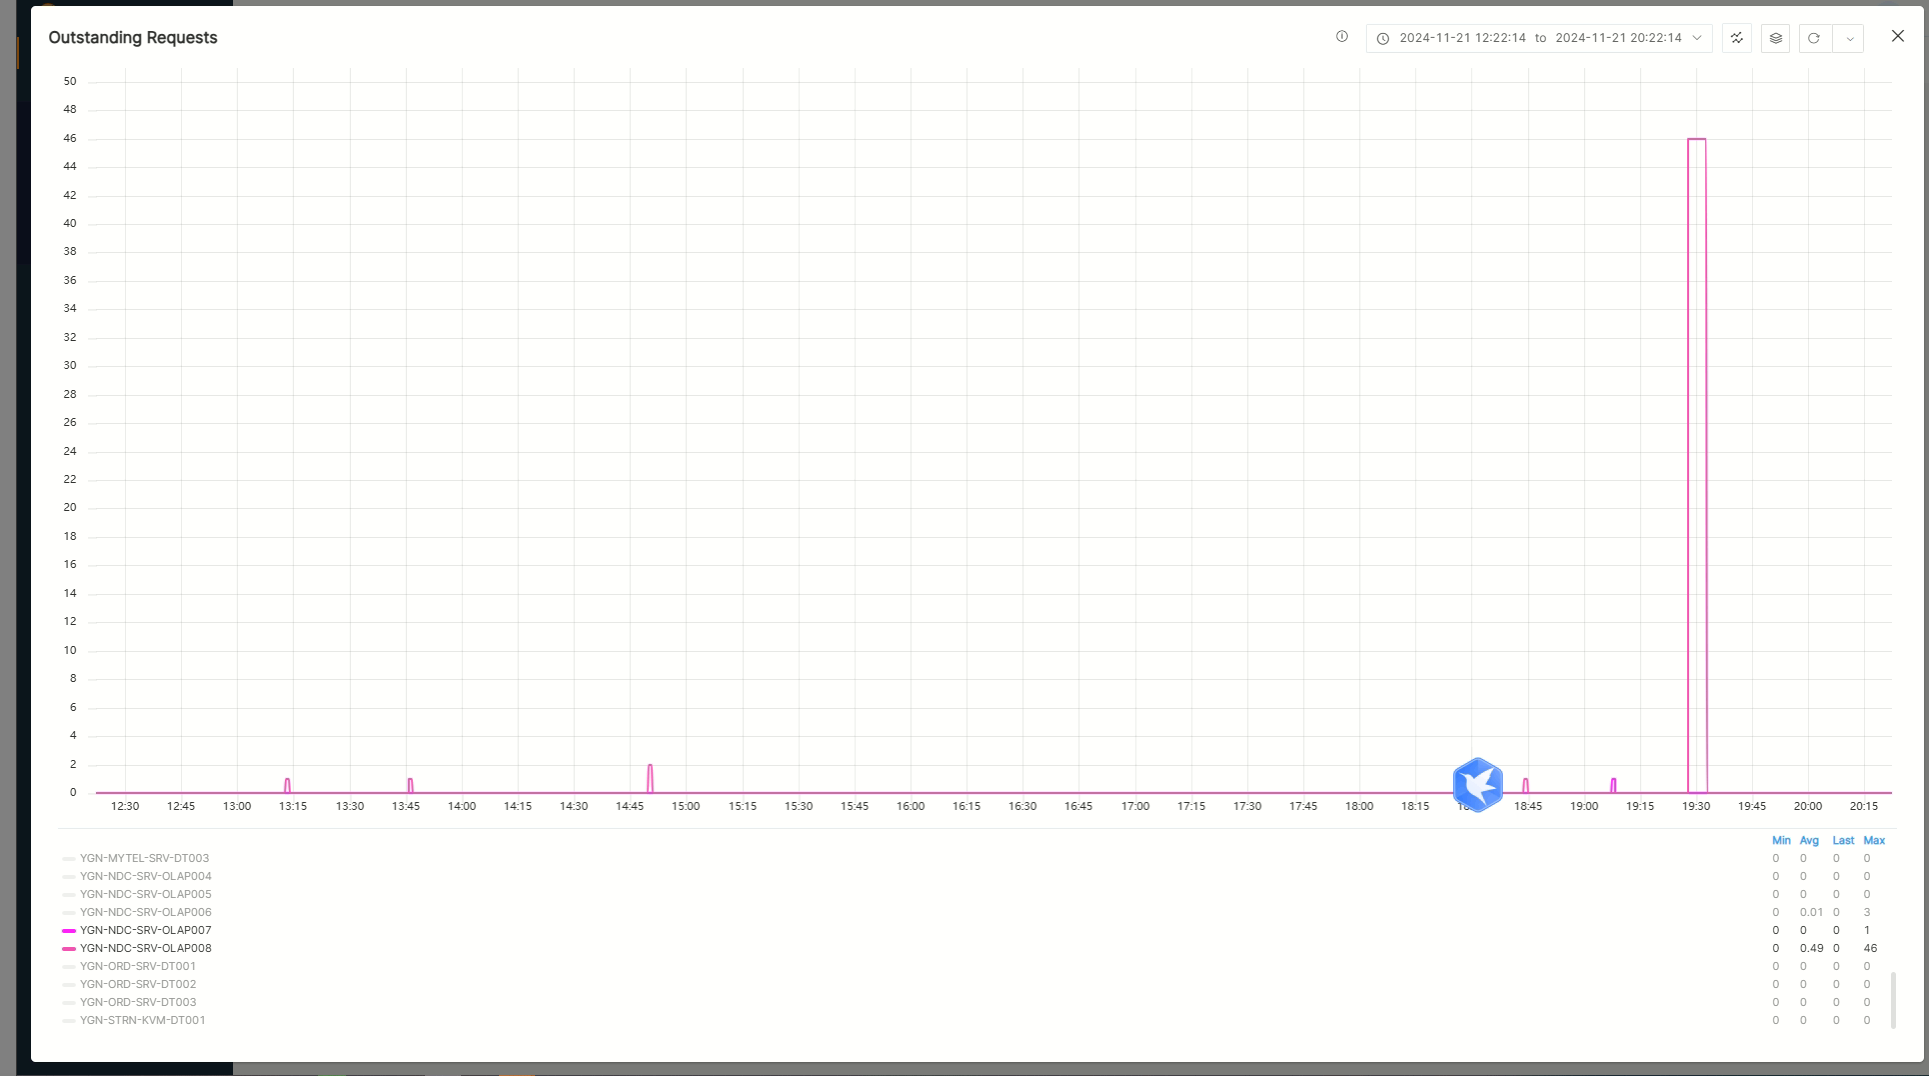Screen dimensions: 1929x1076
Task: Click the pink color swatch for OLAP008
Action: pyautogui.click(x=69, y=948)
